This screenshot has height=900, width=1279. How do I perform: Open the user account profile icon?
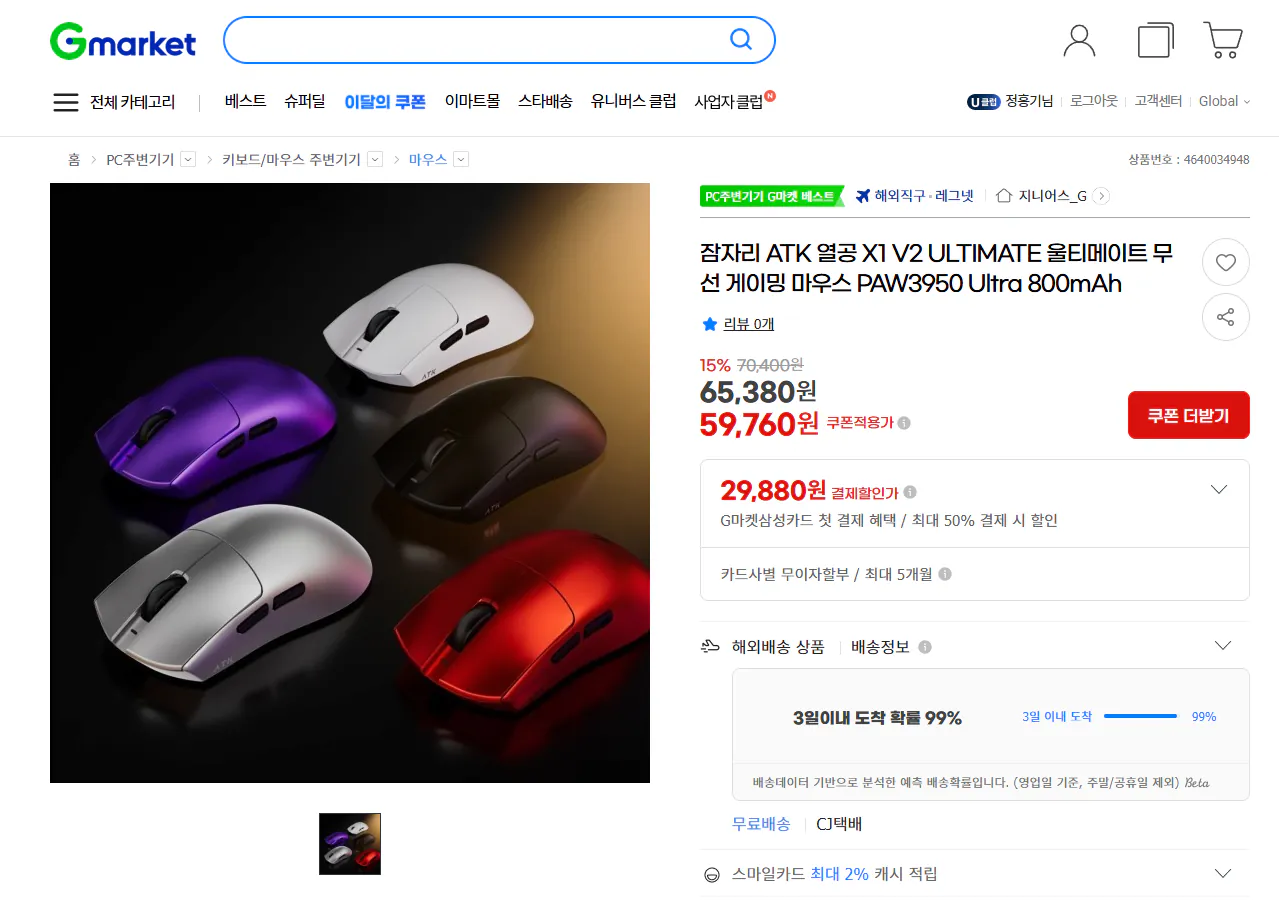tap(1079, 40)
